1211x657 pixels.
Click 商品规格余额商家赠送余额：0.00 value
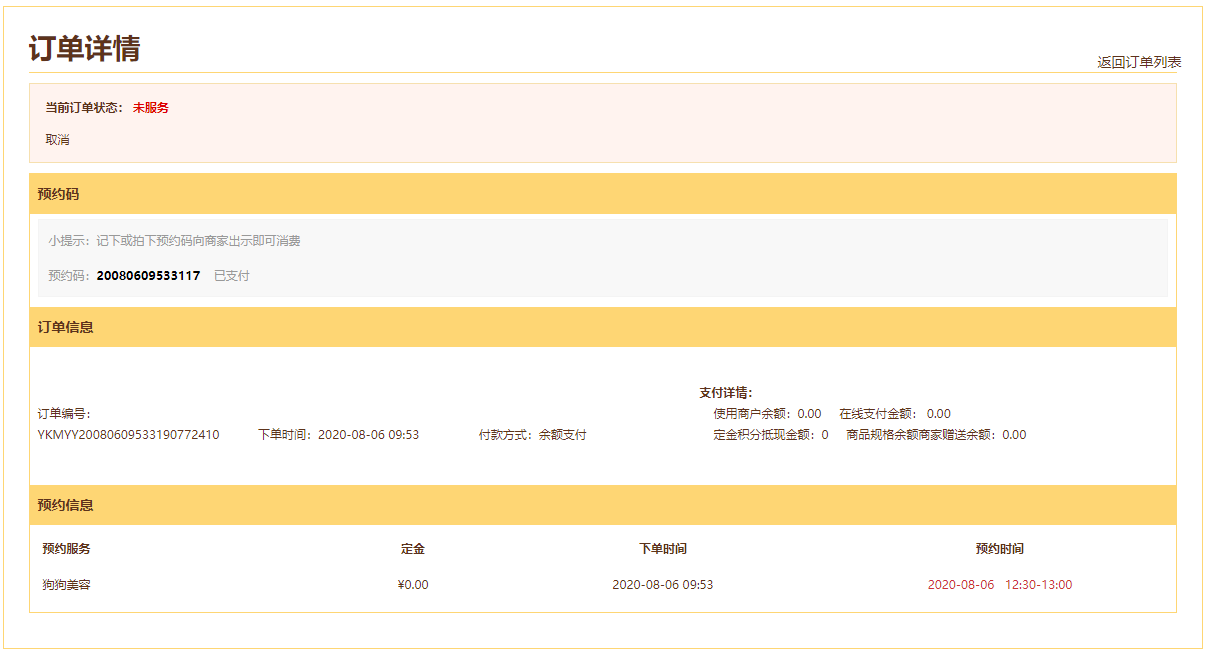click(x=936, y=435)
